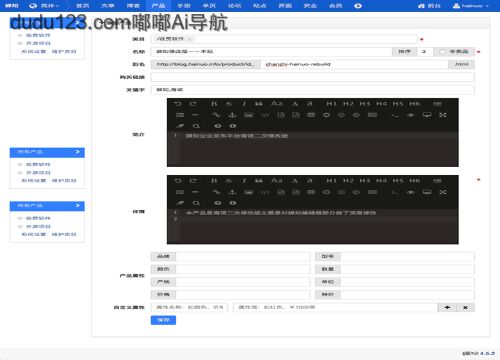
Task: Click the undo arrow in the upper editor toolbar
Action: (178, 104)
